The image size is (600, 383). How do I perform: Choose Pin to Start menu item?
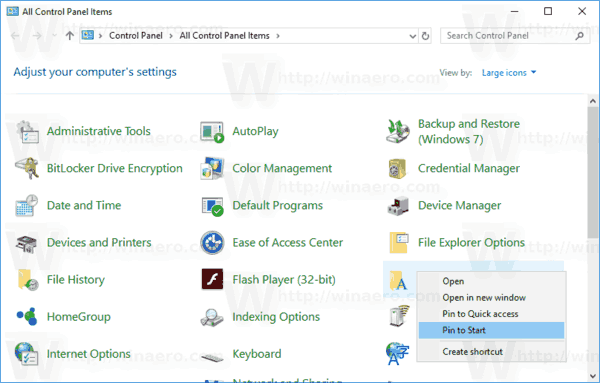click(x=491, y=330)
